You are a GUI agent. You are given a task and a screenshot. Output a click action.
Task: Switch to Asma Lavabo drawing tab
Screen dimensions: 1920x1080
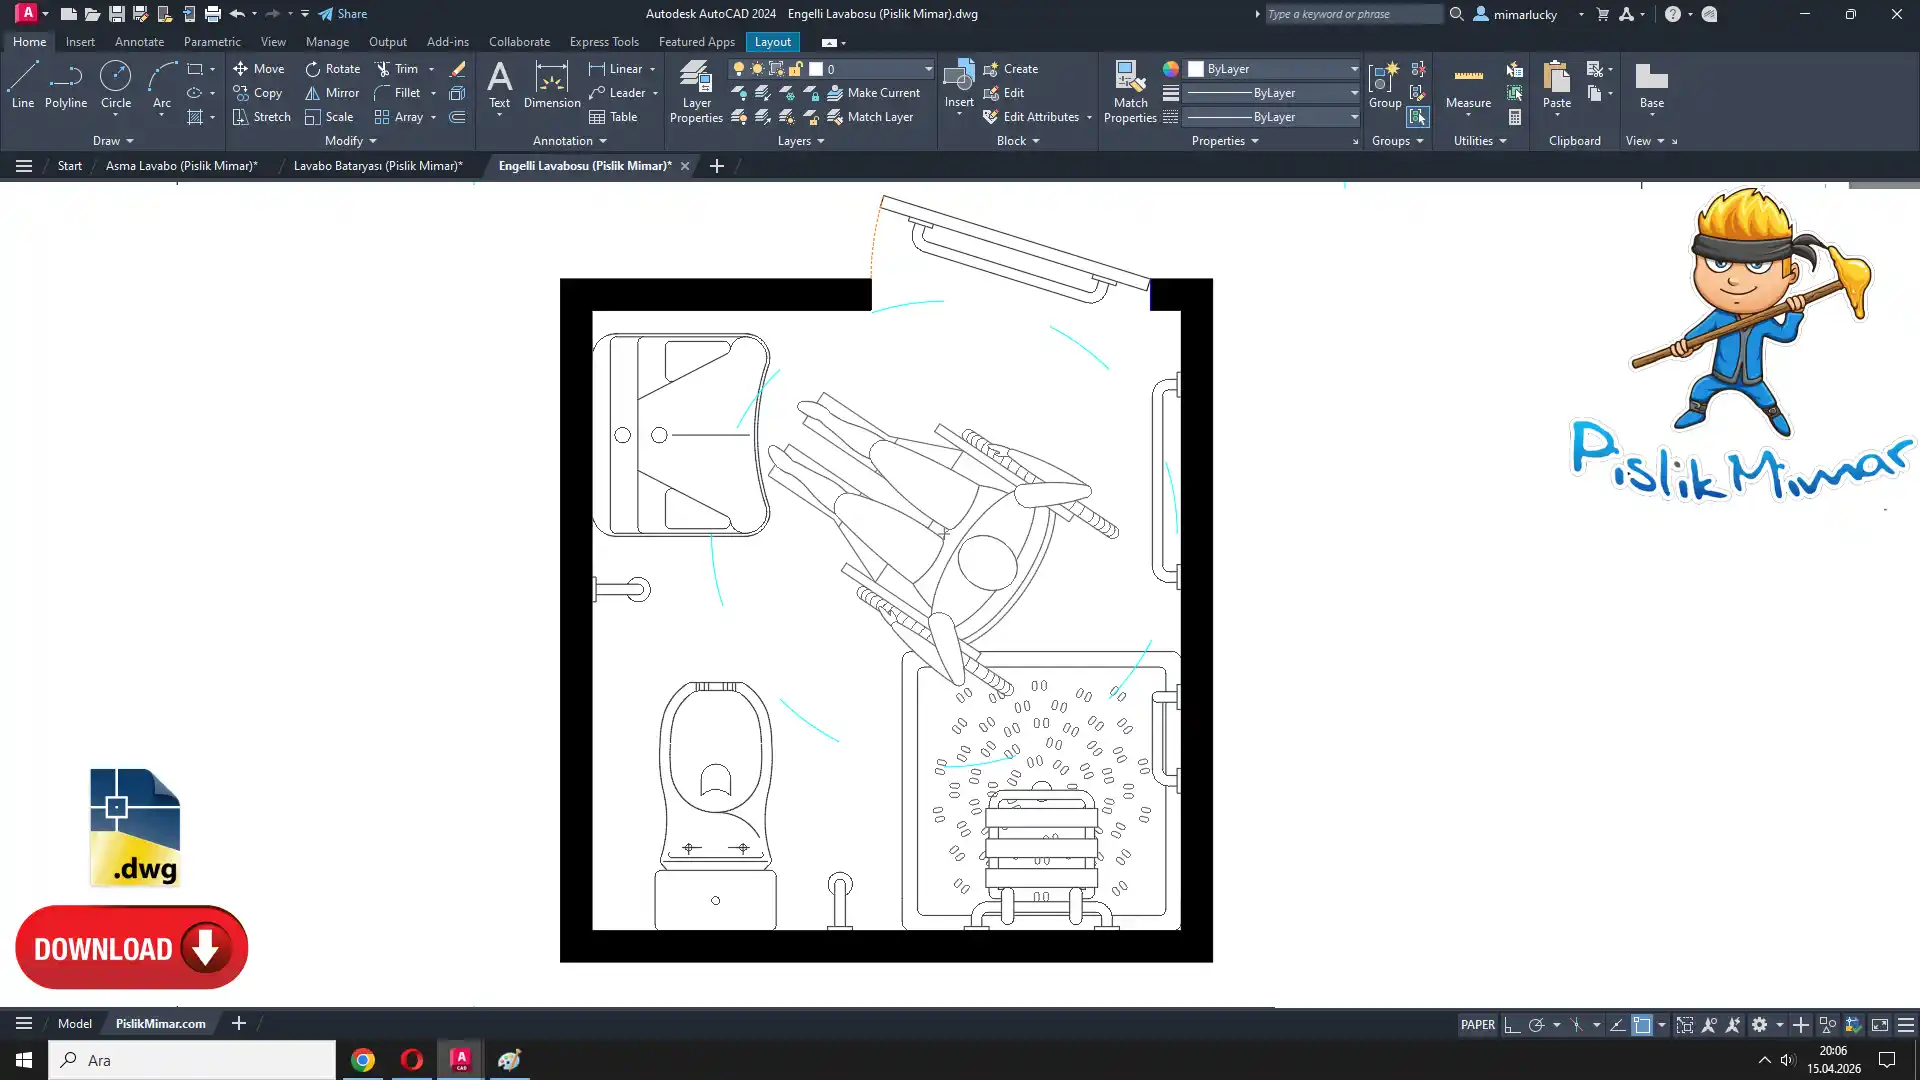(181, 166)
